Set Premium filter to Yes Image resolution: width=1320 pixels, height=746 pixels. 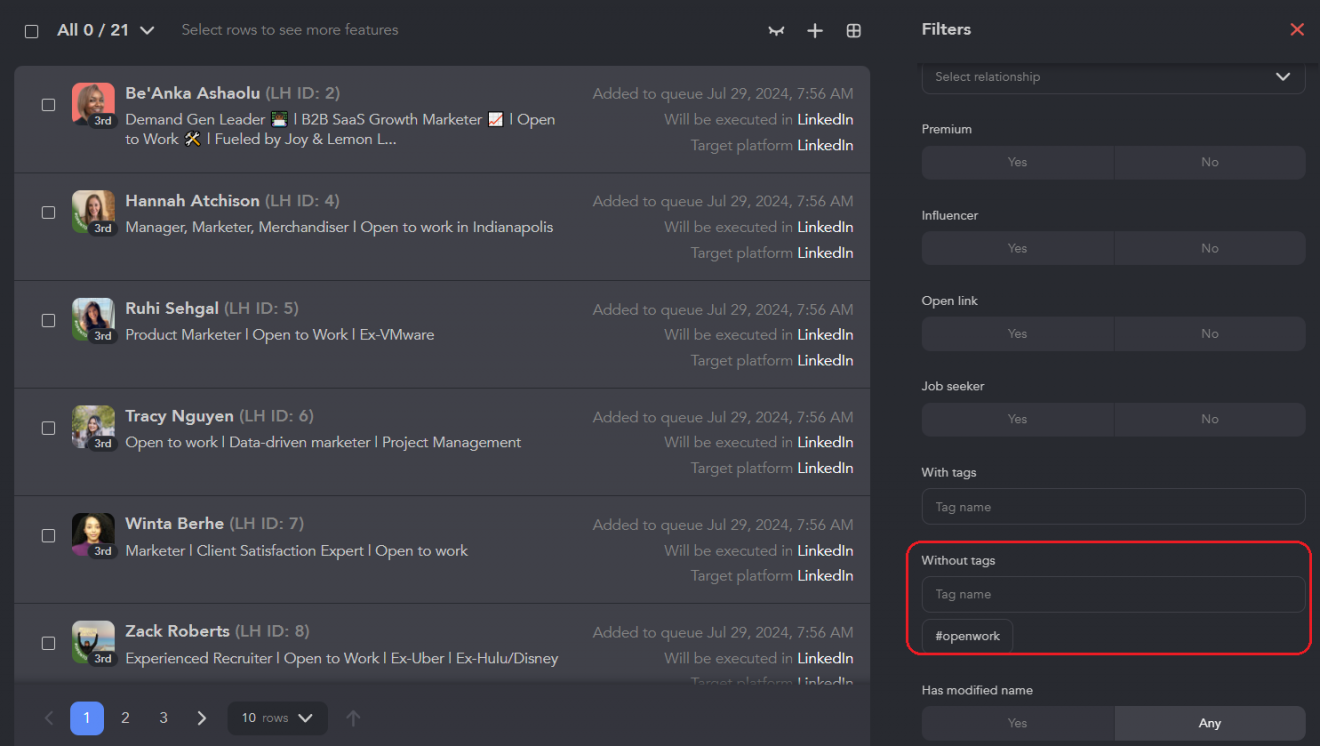[1017, 162]
